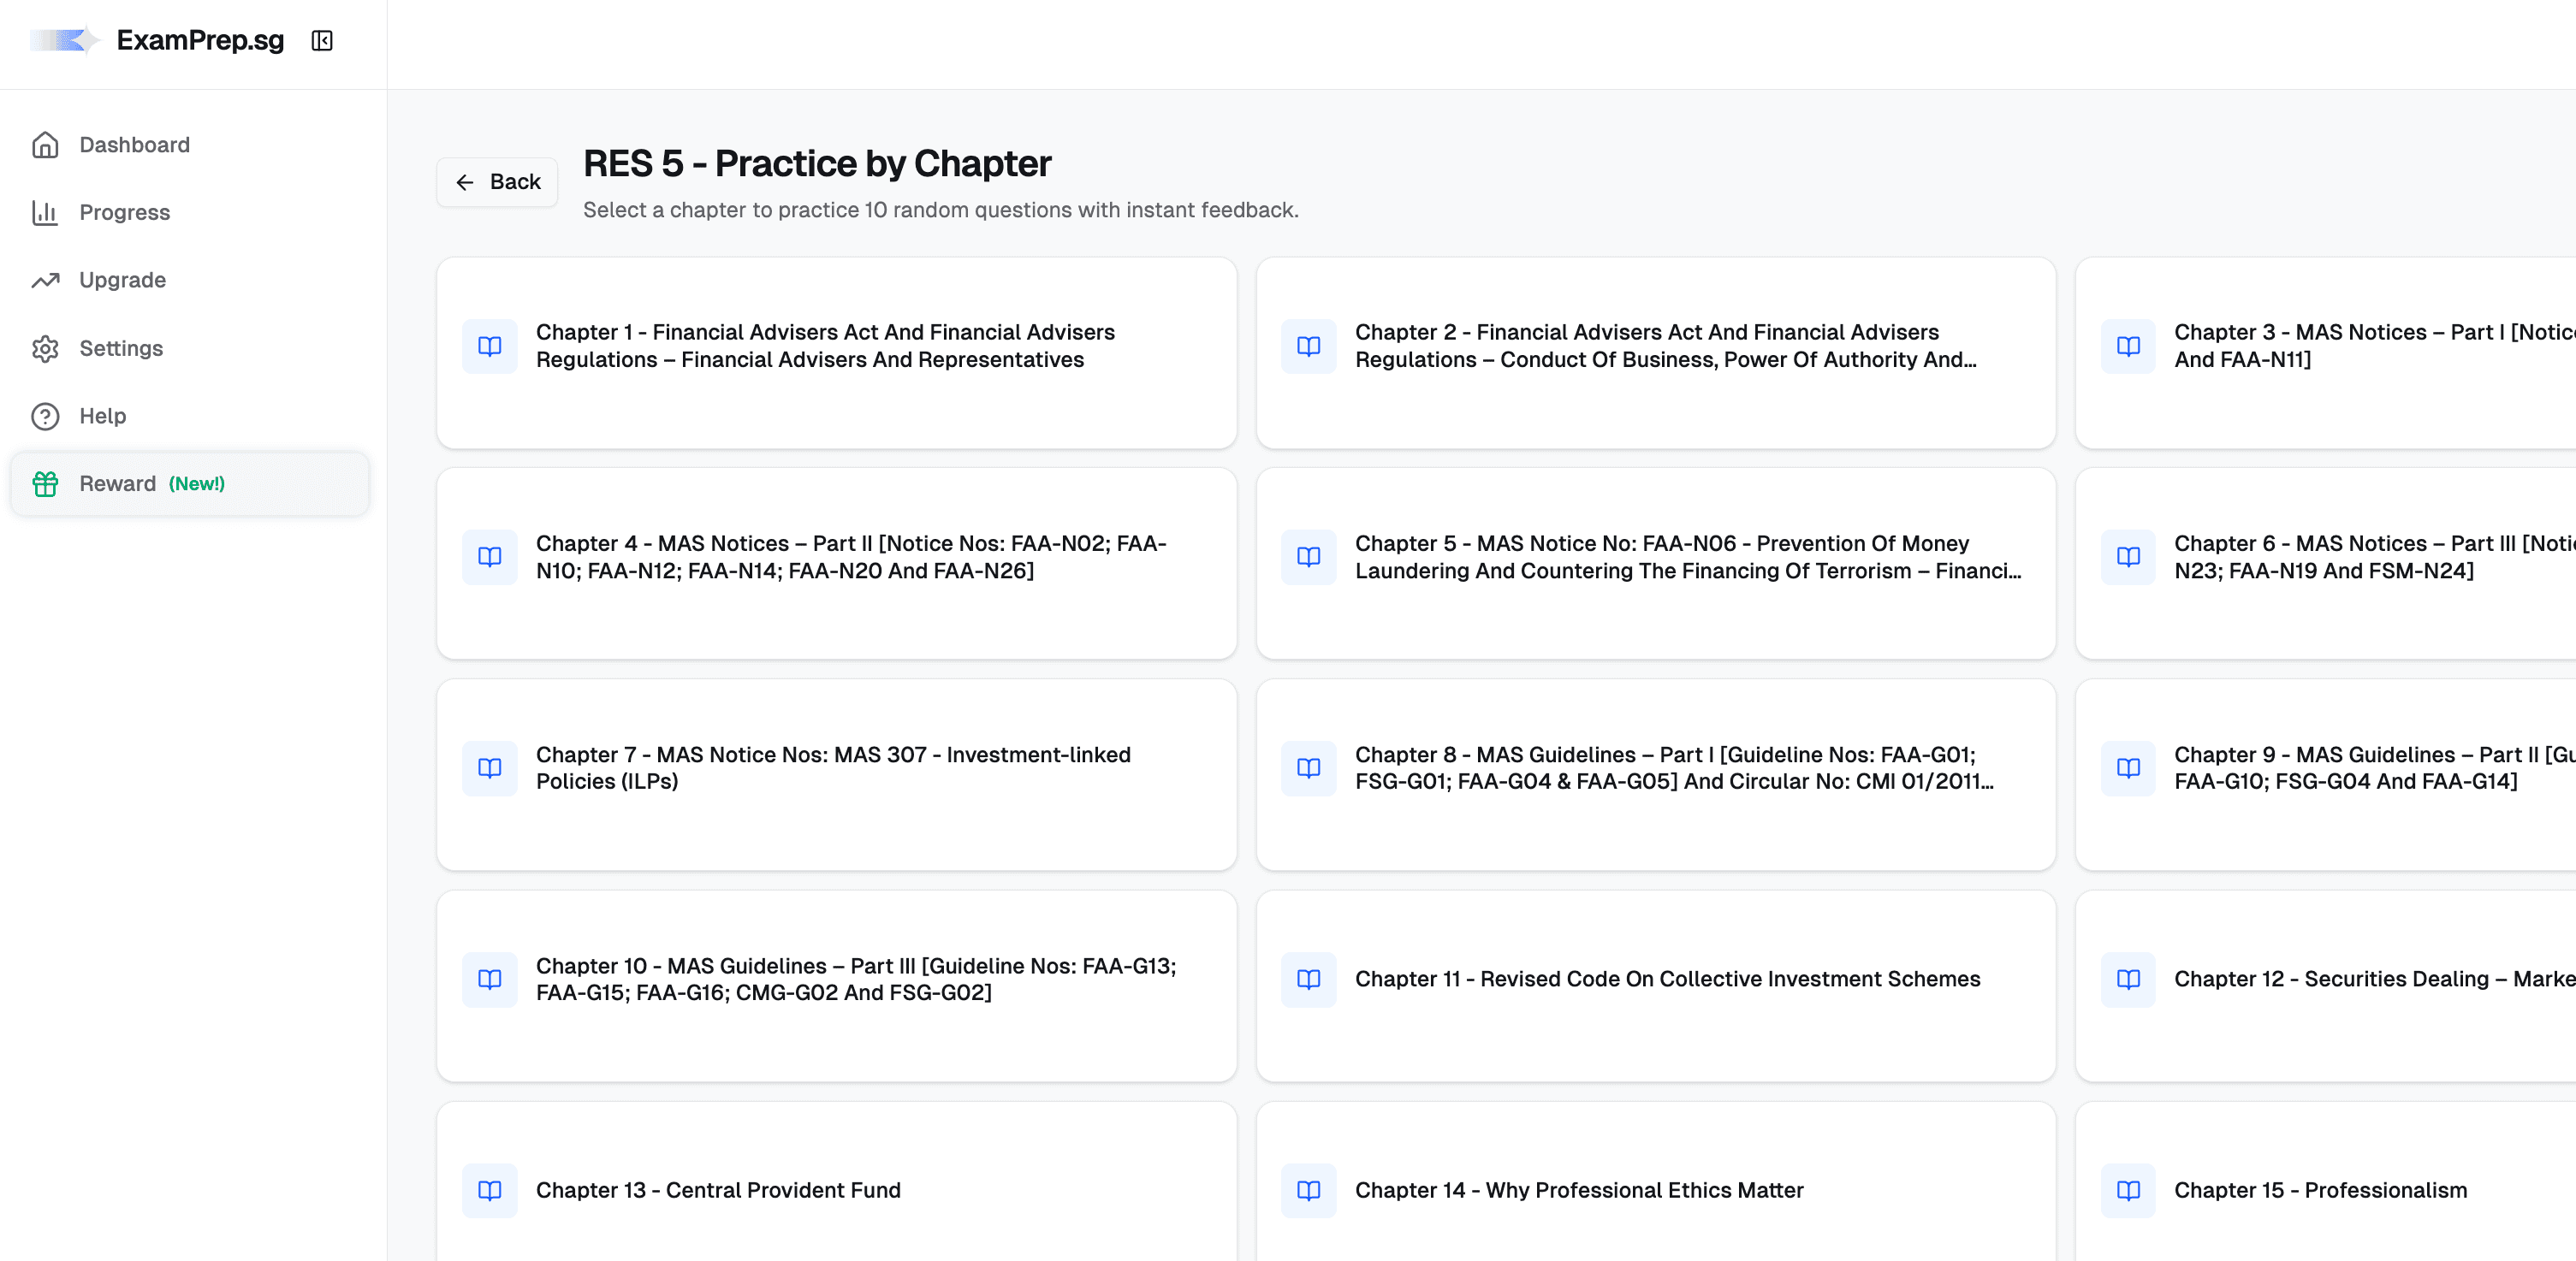
Task: Collapse the sidebar with the panel icon
Action: pos(322,41)
